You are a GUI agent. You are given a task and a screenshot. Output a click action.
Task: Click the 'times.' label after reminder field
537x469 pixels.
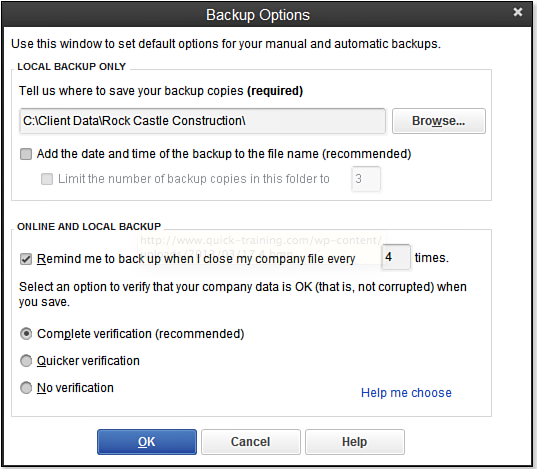(432, 258)
